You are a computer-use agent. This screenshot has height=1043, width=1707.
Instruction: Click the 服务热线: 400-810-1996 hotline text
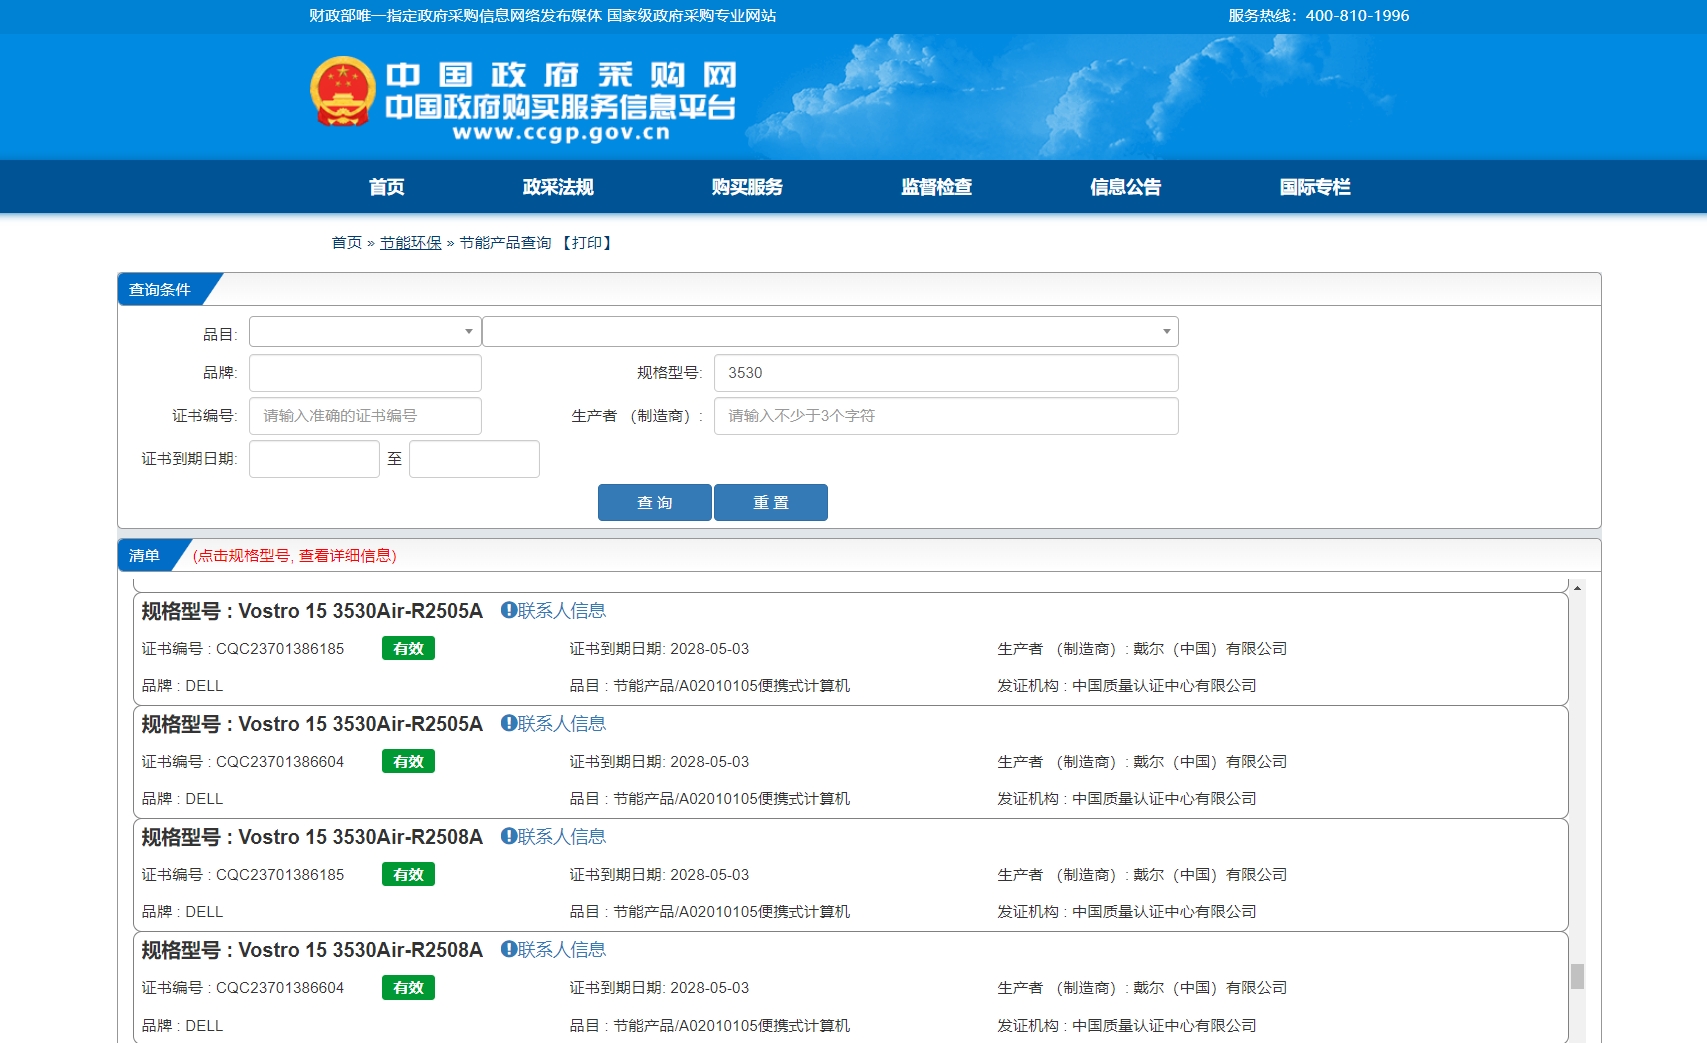pos(1319,16)
